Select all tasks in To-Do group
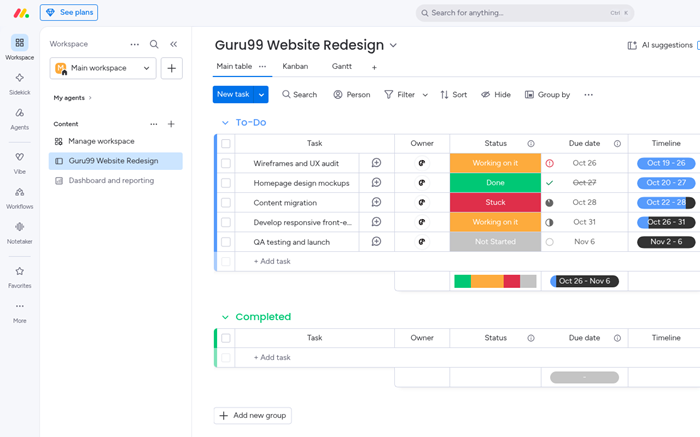The width and height of the screenshot is (700, 437). pyautogui.click(x=226, y=144)
